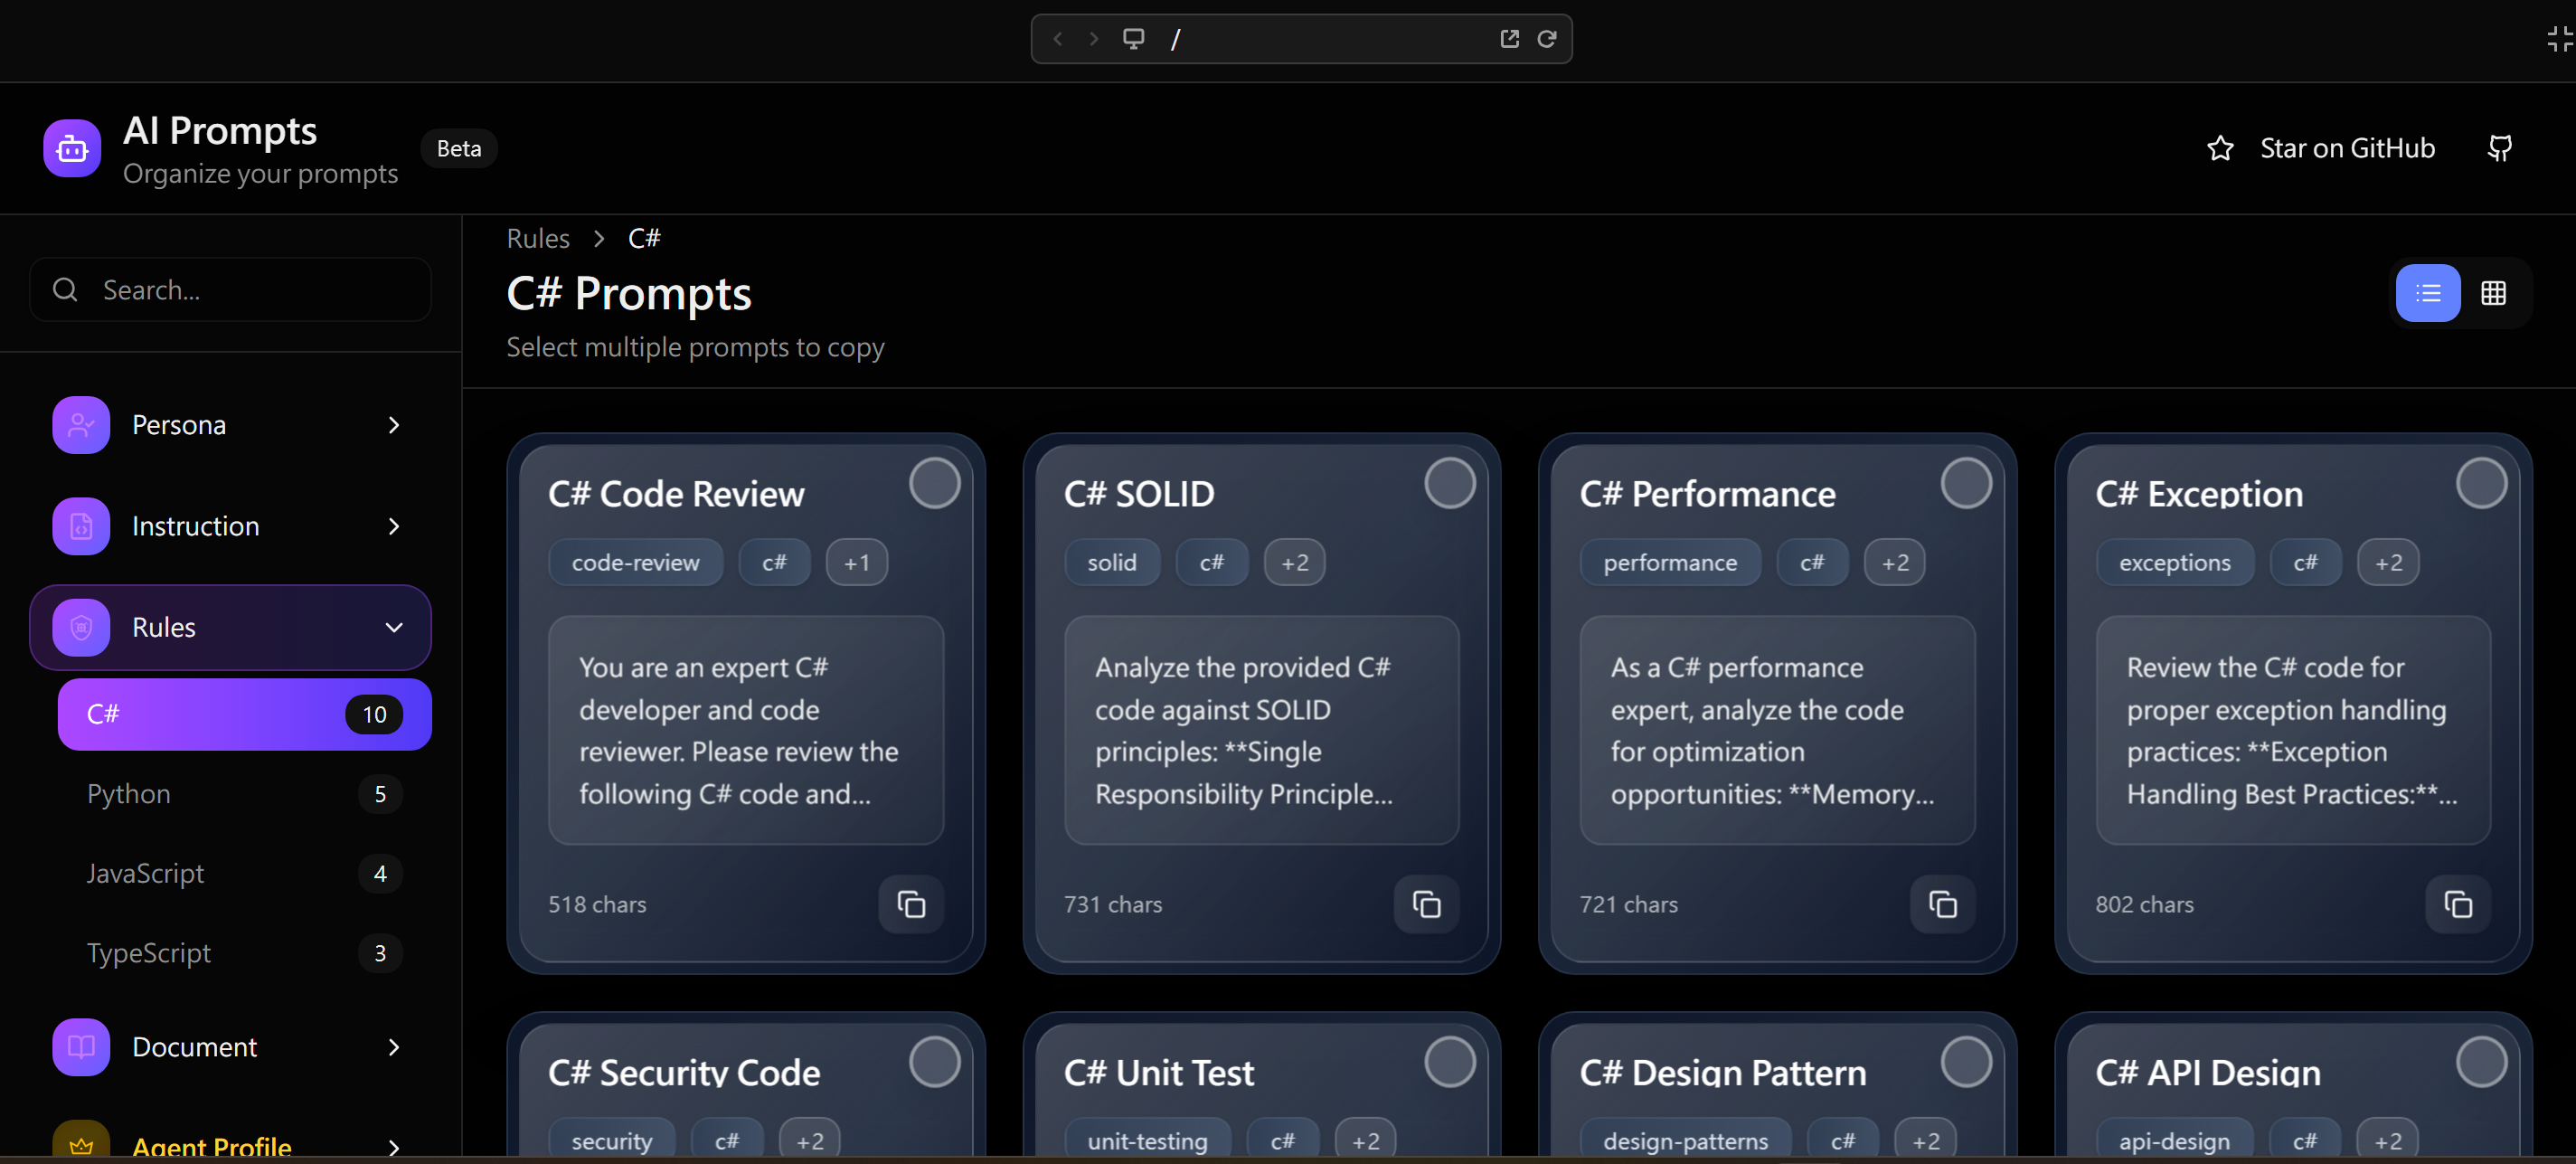This screenshot has width=2576, height=1164.
Task: Navigate to Rules via breadcrumb link
Action: [x=537, y=237]
